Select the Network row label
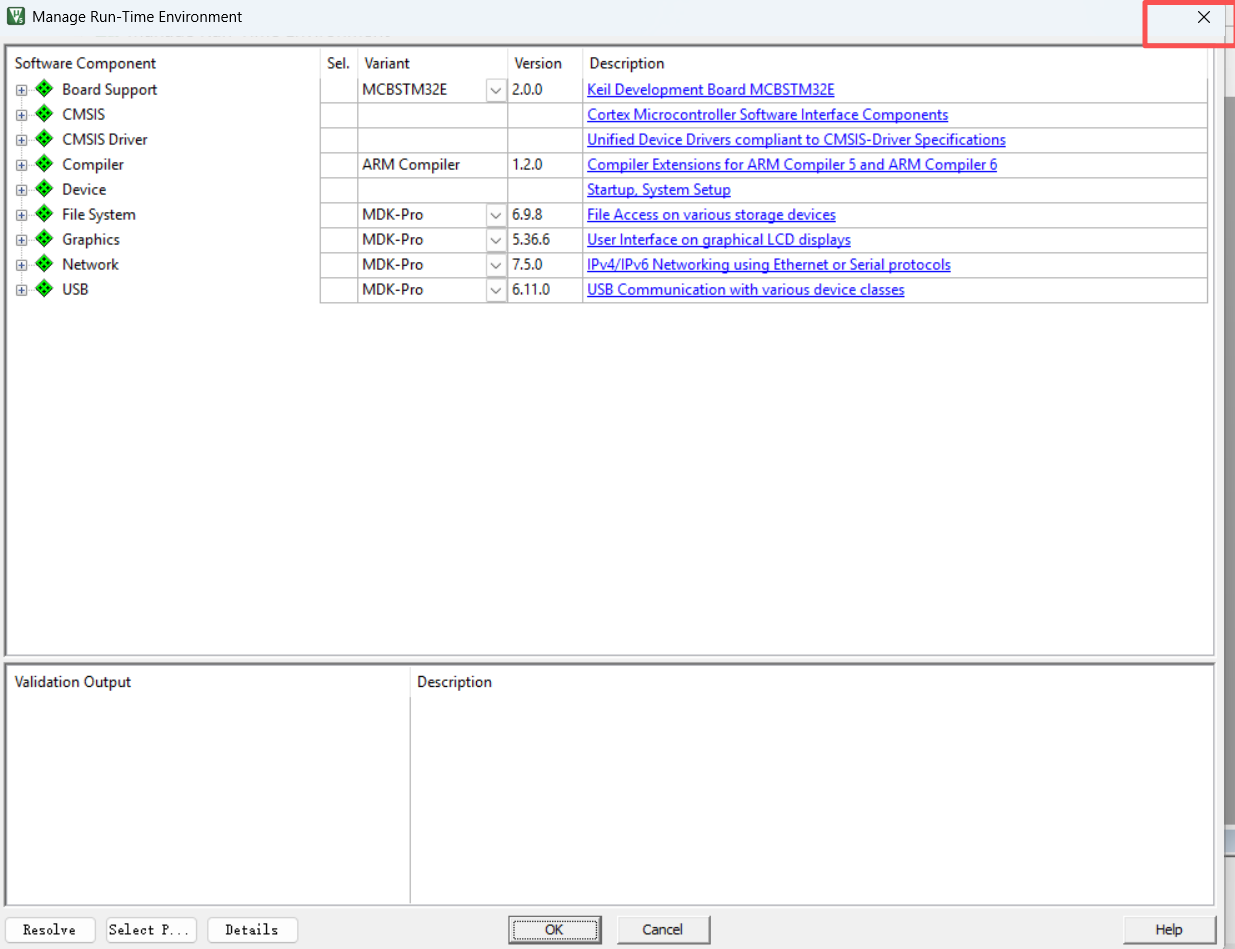The image size is (1235, 949). pos(90,265)
